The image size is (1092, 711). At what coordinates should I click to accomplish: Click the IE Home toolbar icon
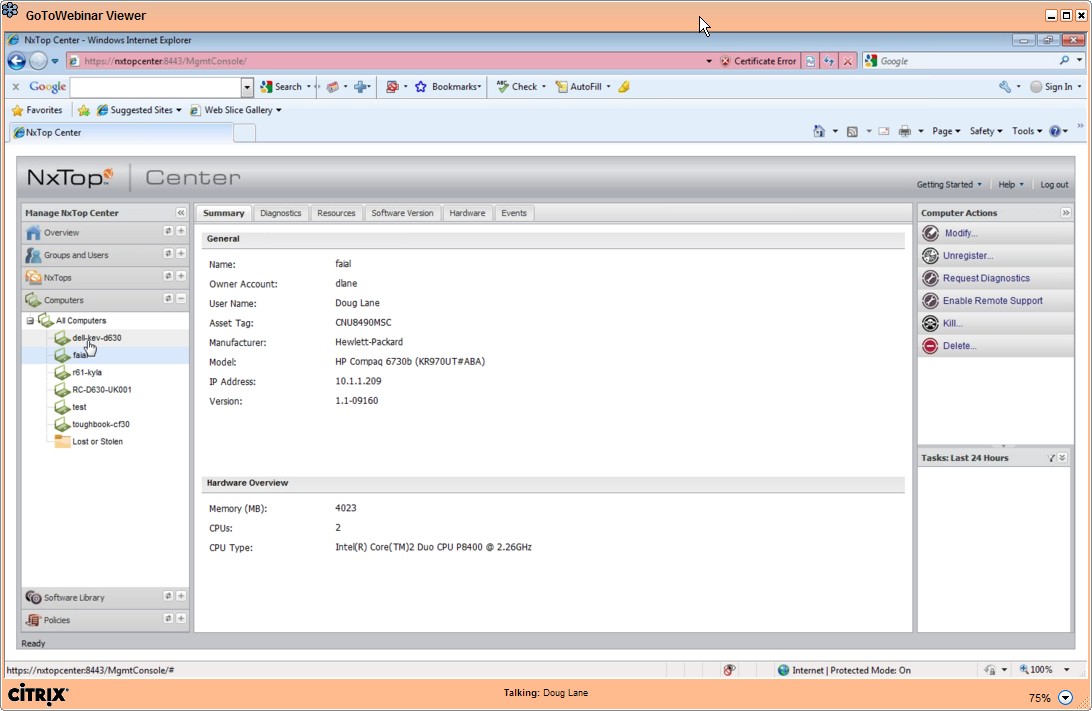819,131
